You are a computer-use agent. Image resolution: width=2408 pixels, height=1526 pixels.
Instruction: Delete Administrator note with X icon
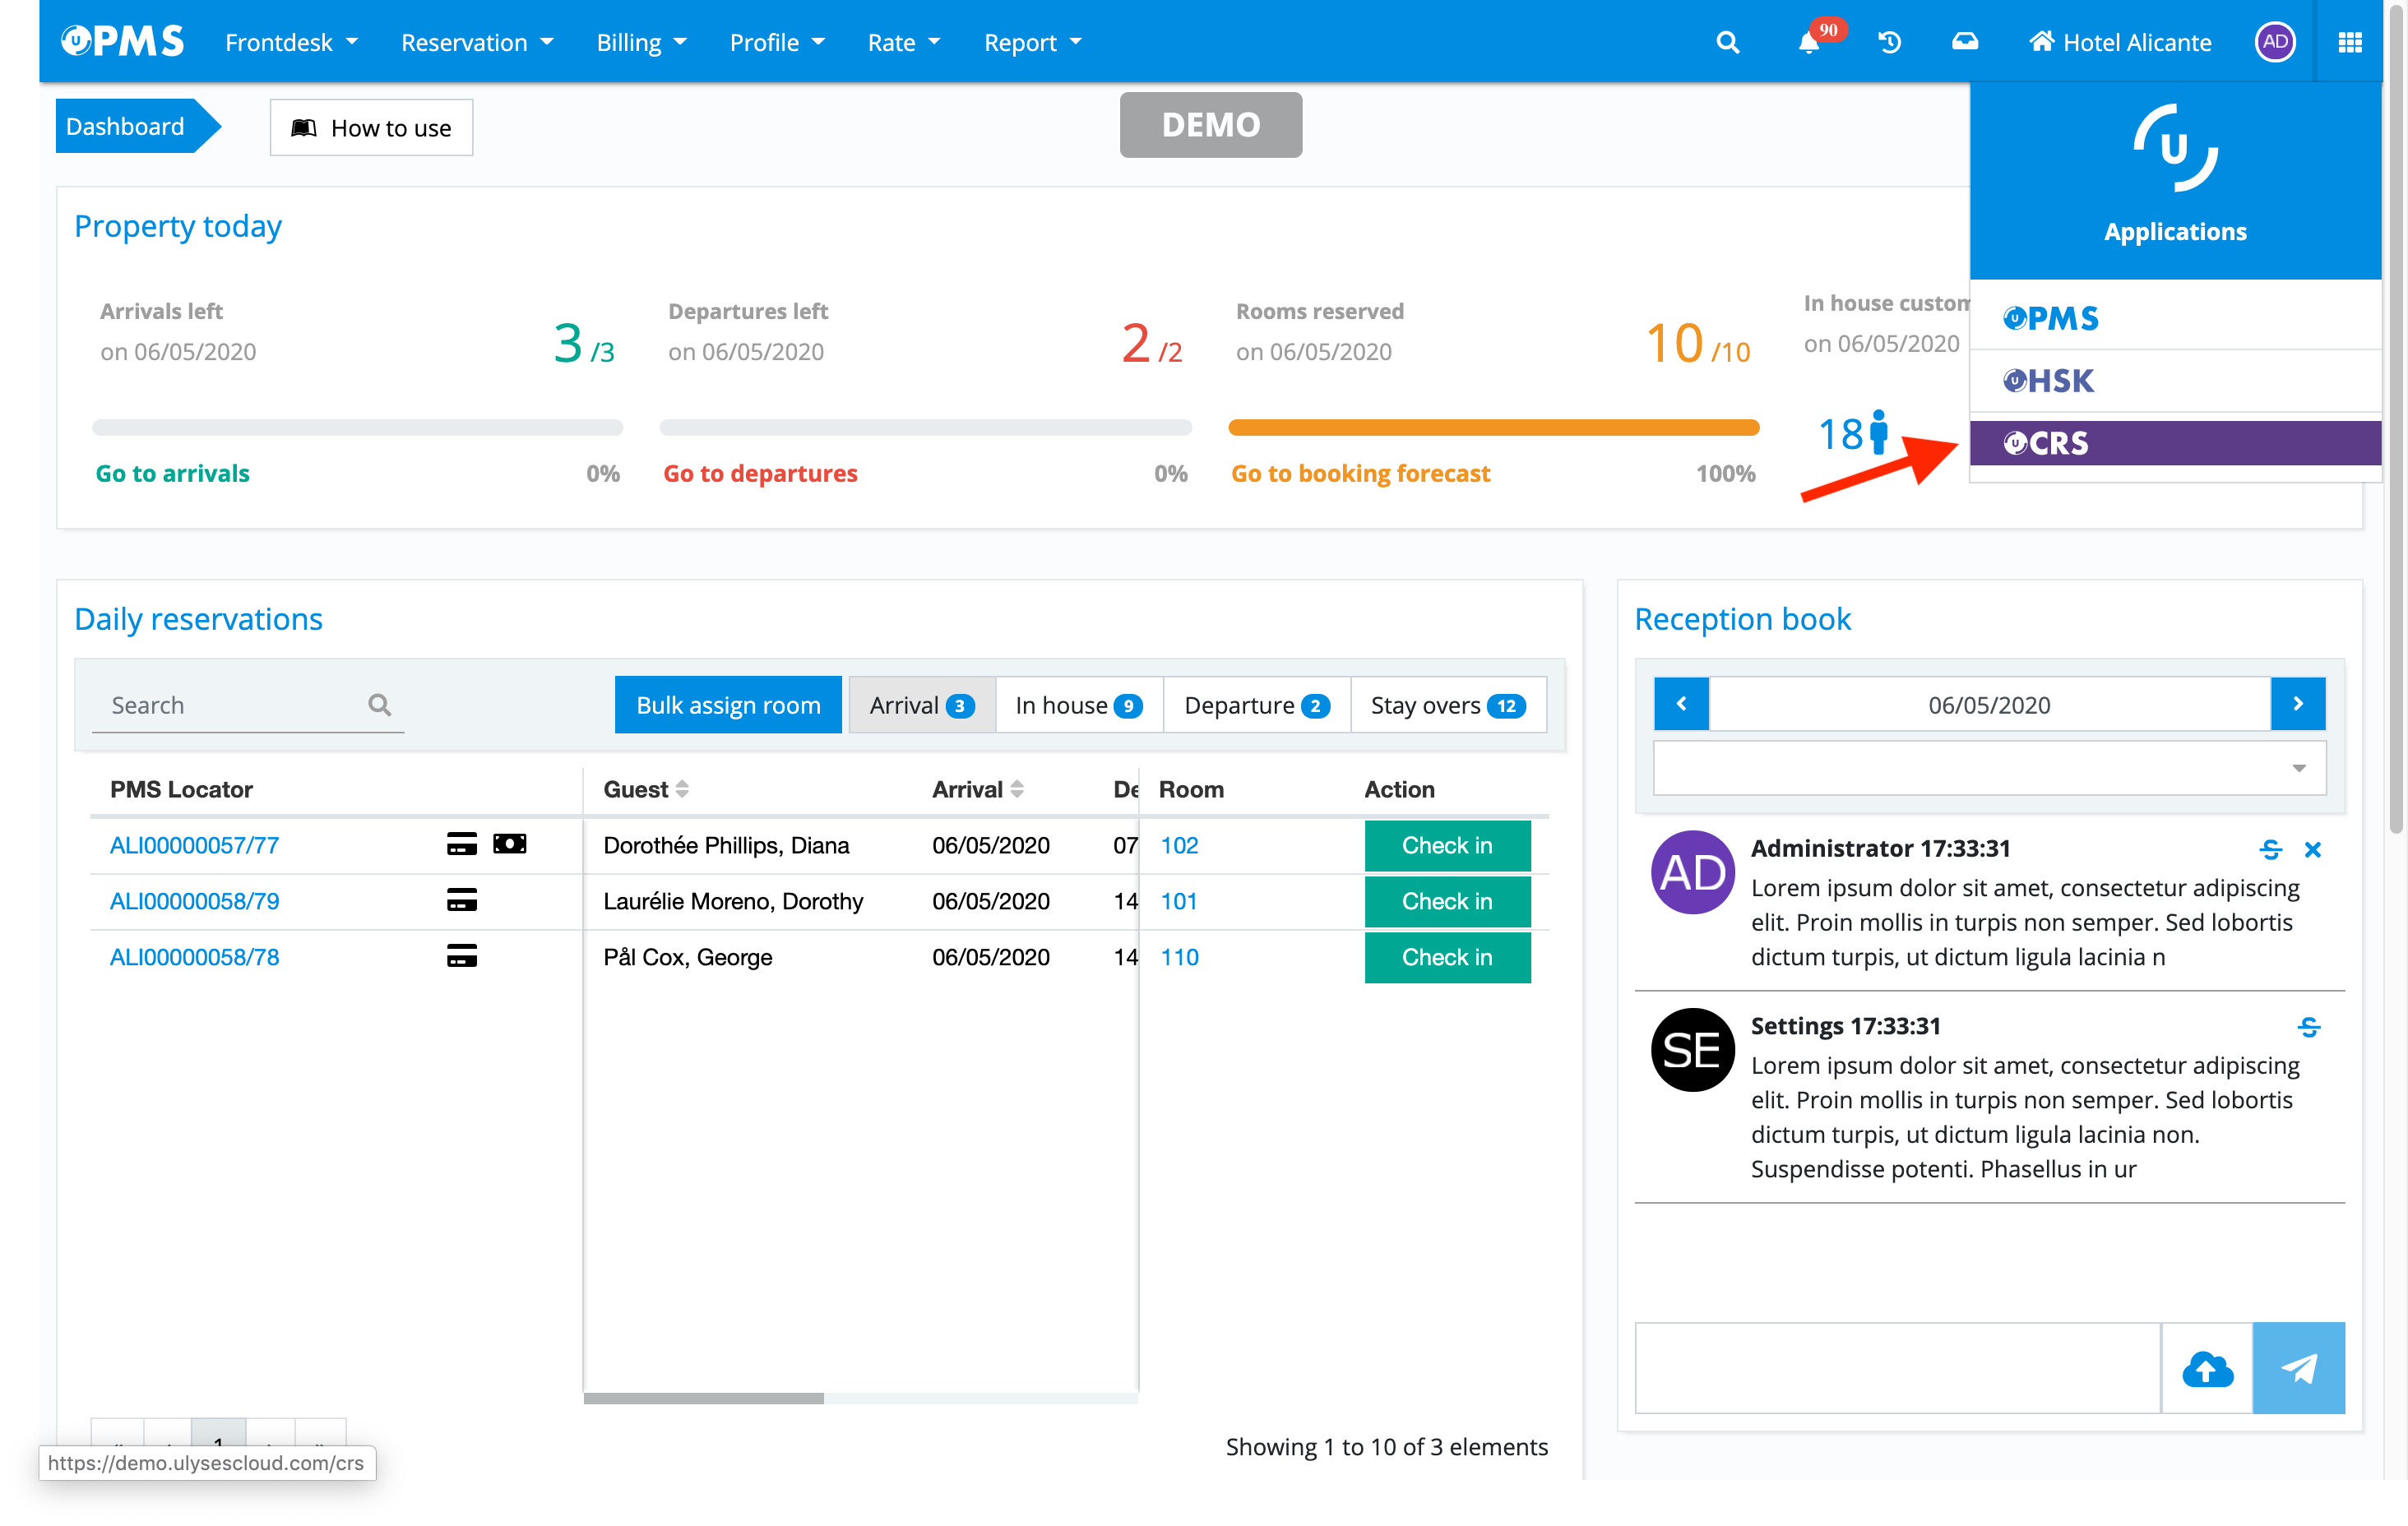pyautogui.click(x=2312, y=850)
